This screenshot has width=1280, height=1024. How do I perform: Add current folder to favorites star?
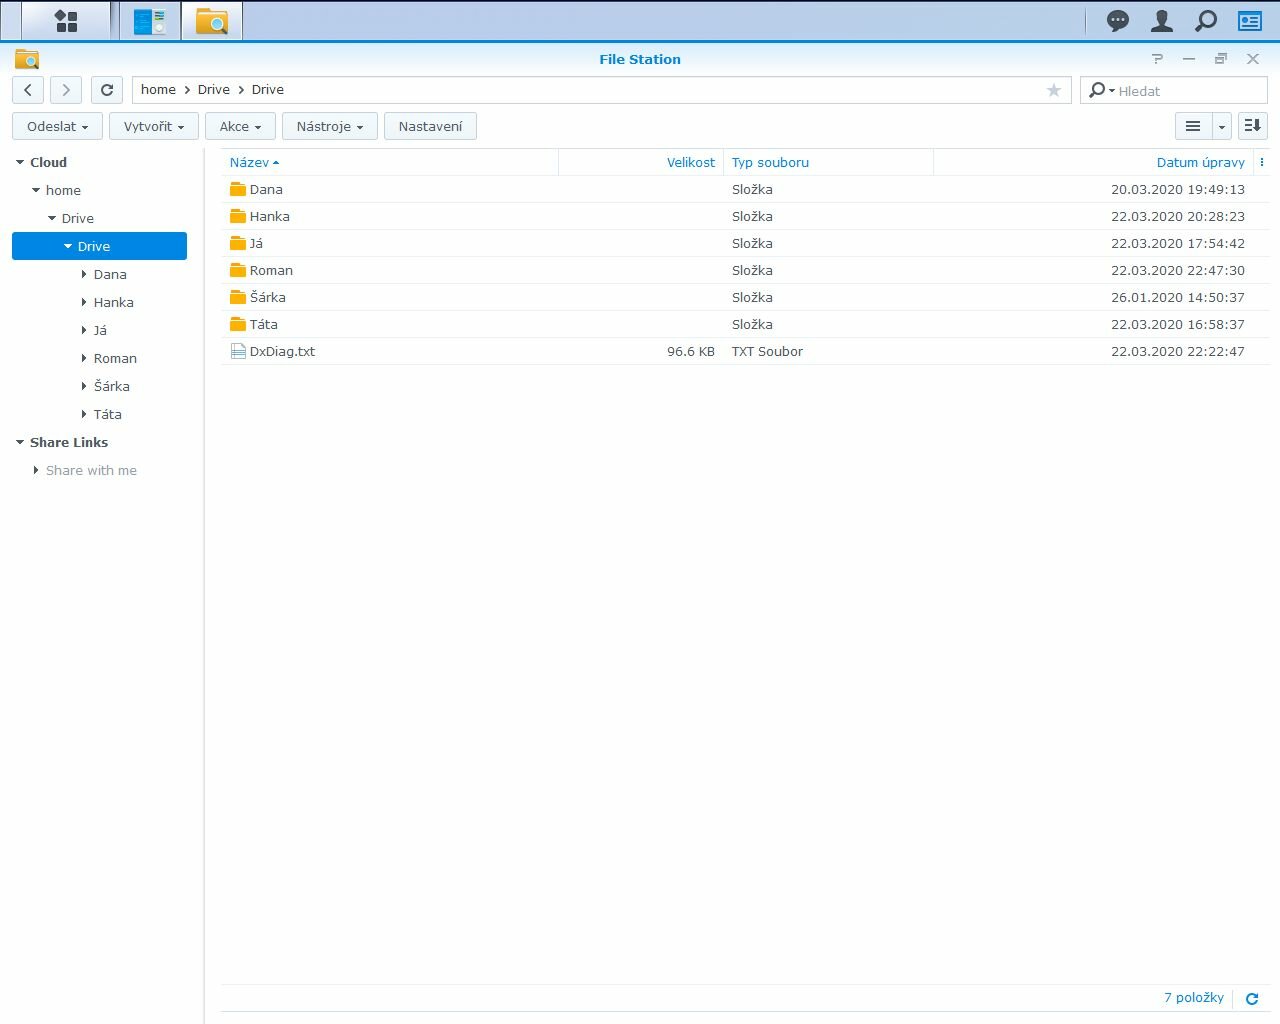pos(1053,90)
